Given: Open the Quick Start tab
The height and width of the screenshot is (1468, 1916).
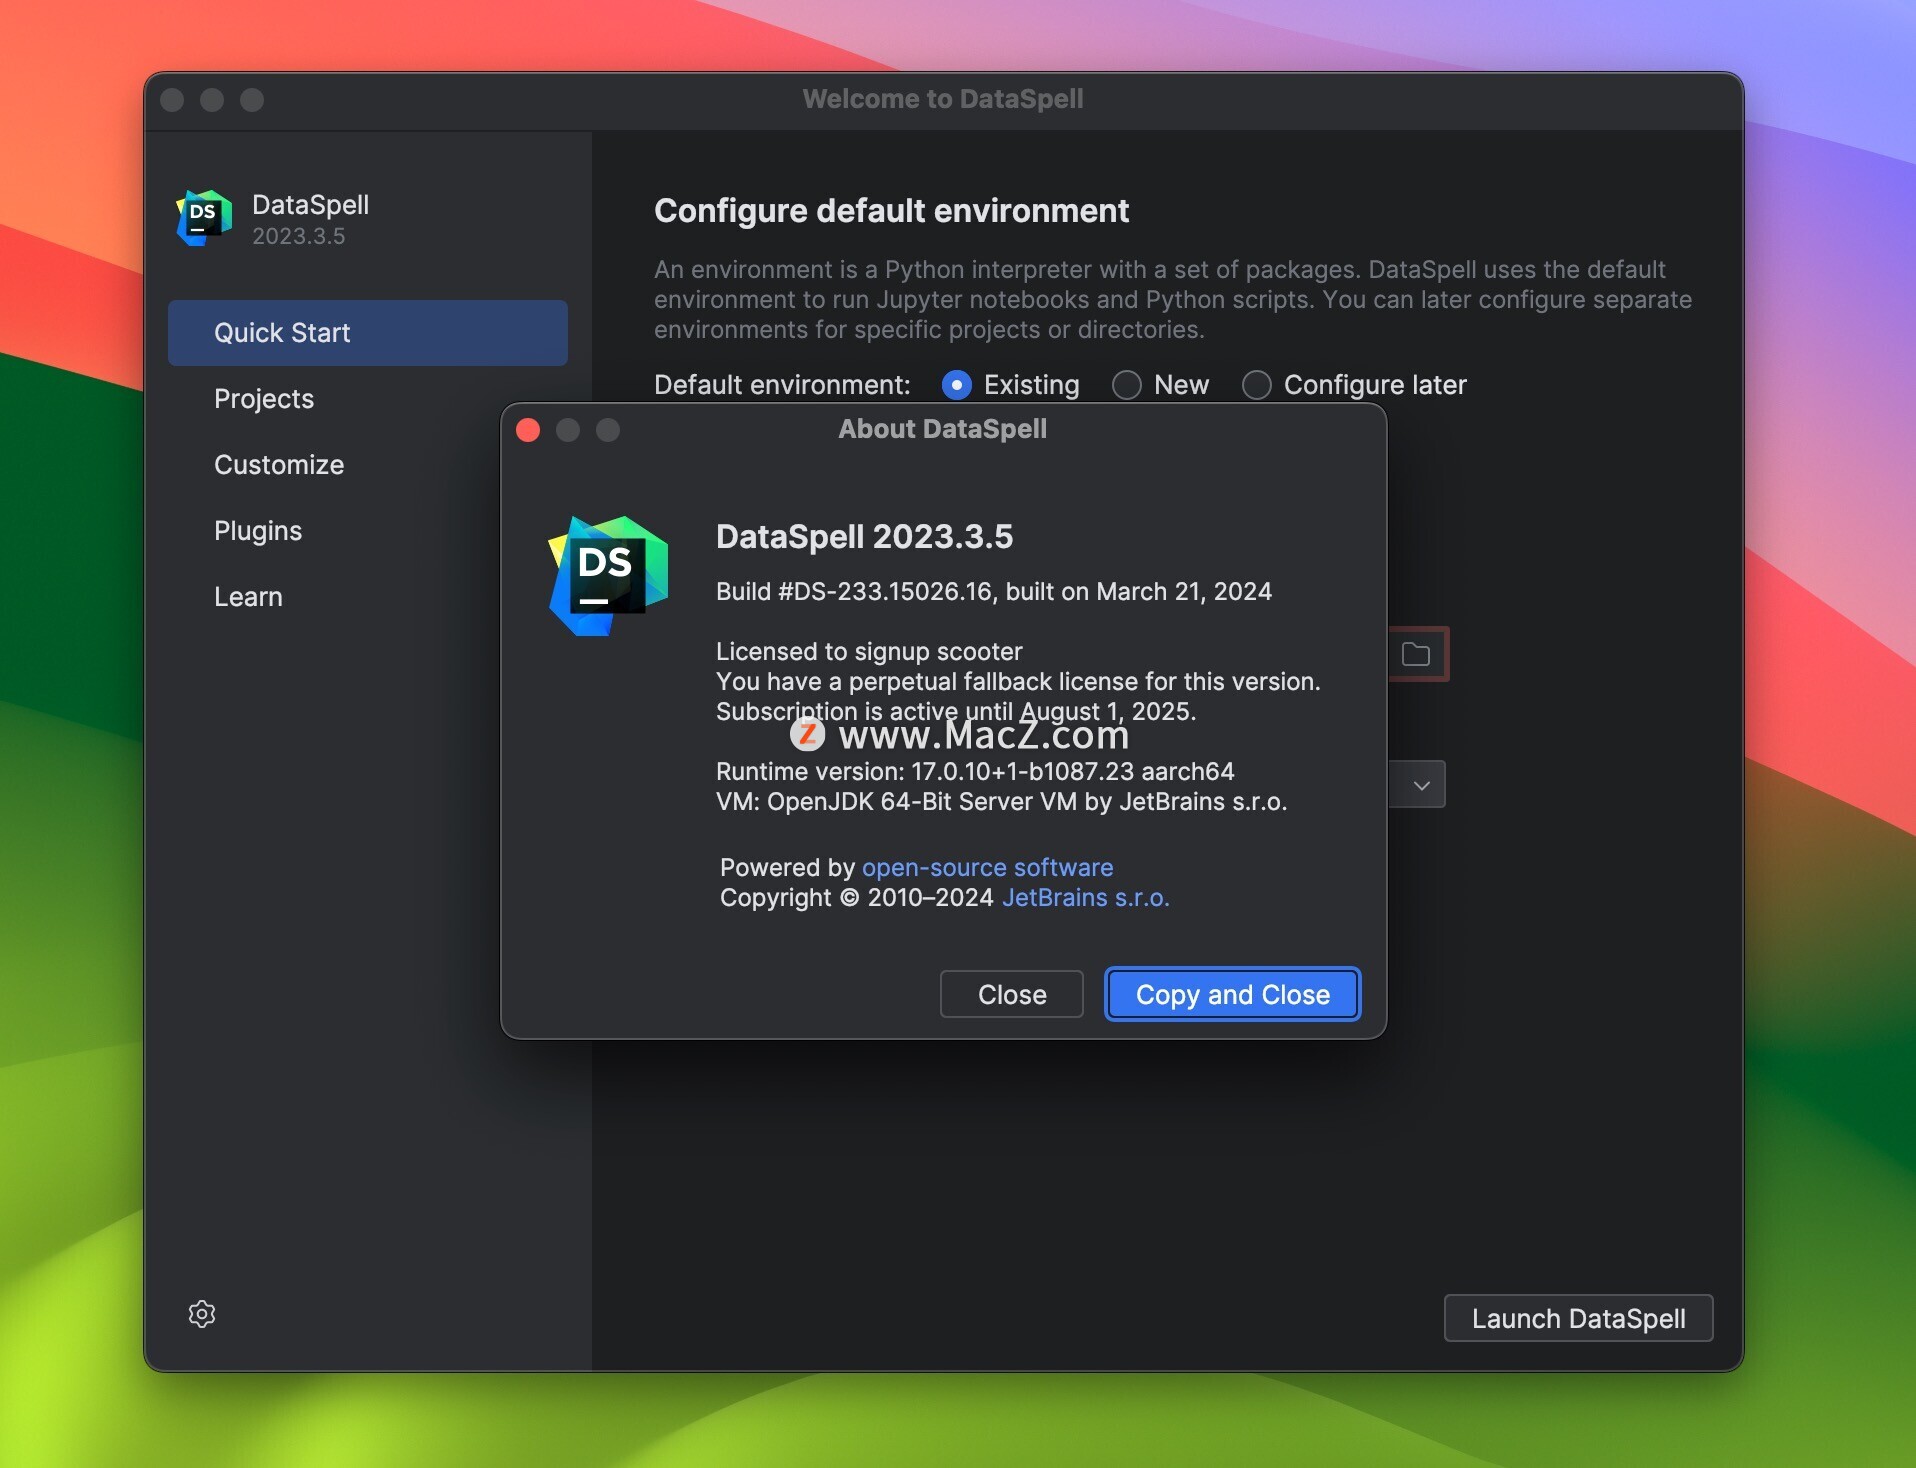Looking at the screenshot, I should coord(368,333).
